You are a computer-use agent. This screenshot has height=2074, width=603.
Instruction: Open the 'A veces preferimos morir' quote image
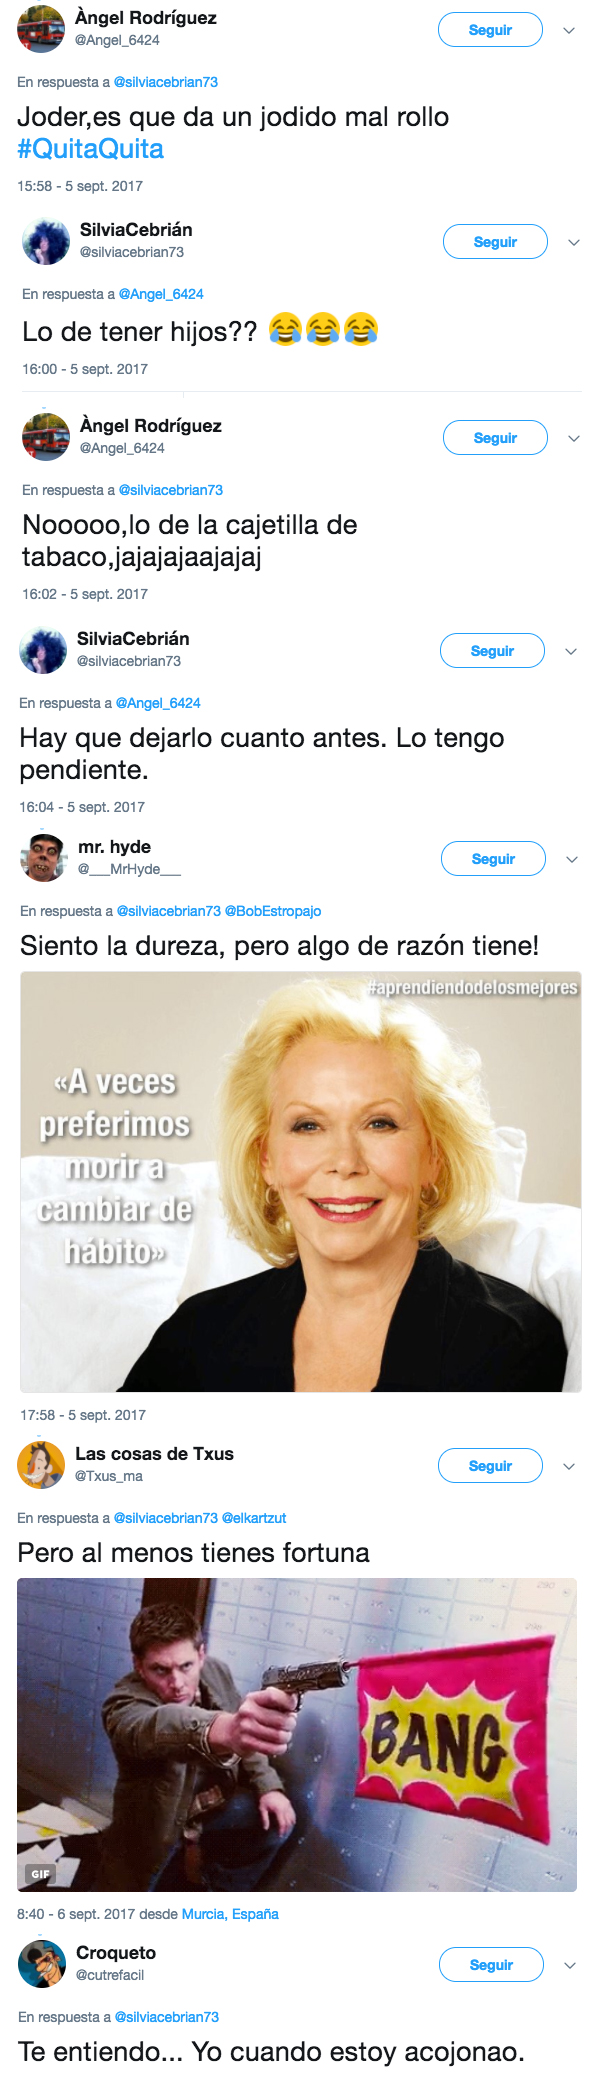[300, 1182]
